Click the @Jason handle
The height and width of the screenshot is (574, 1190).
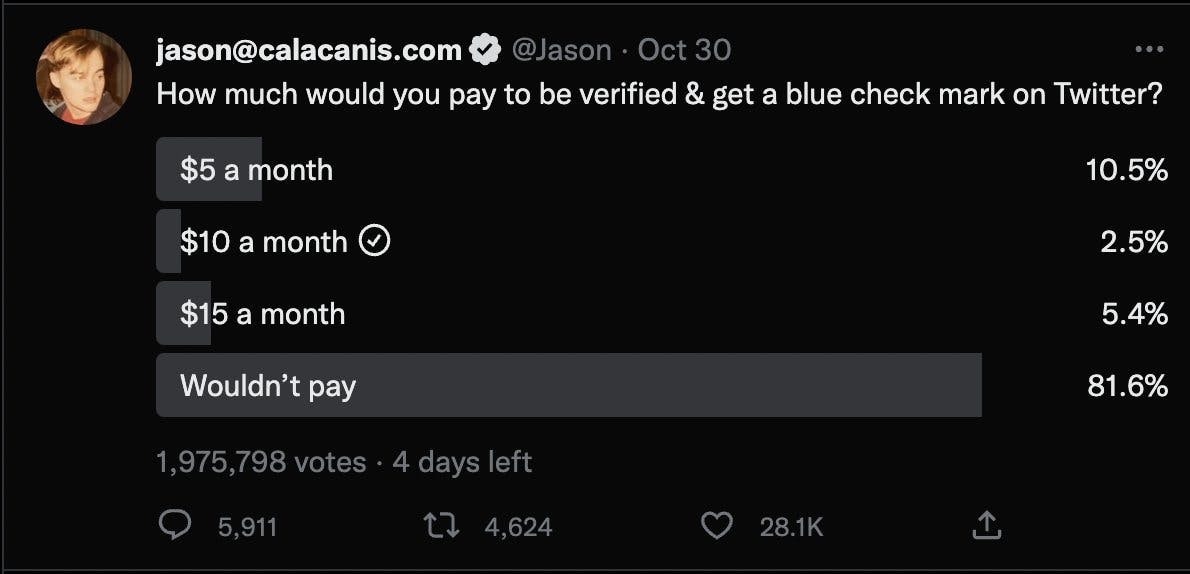pos(561,50)
